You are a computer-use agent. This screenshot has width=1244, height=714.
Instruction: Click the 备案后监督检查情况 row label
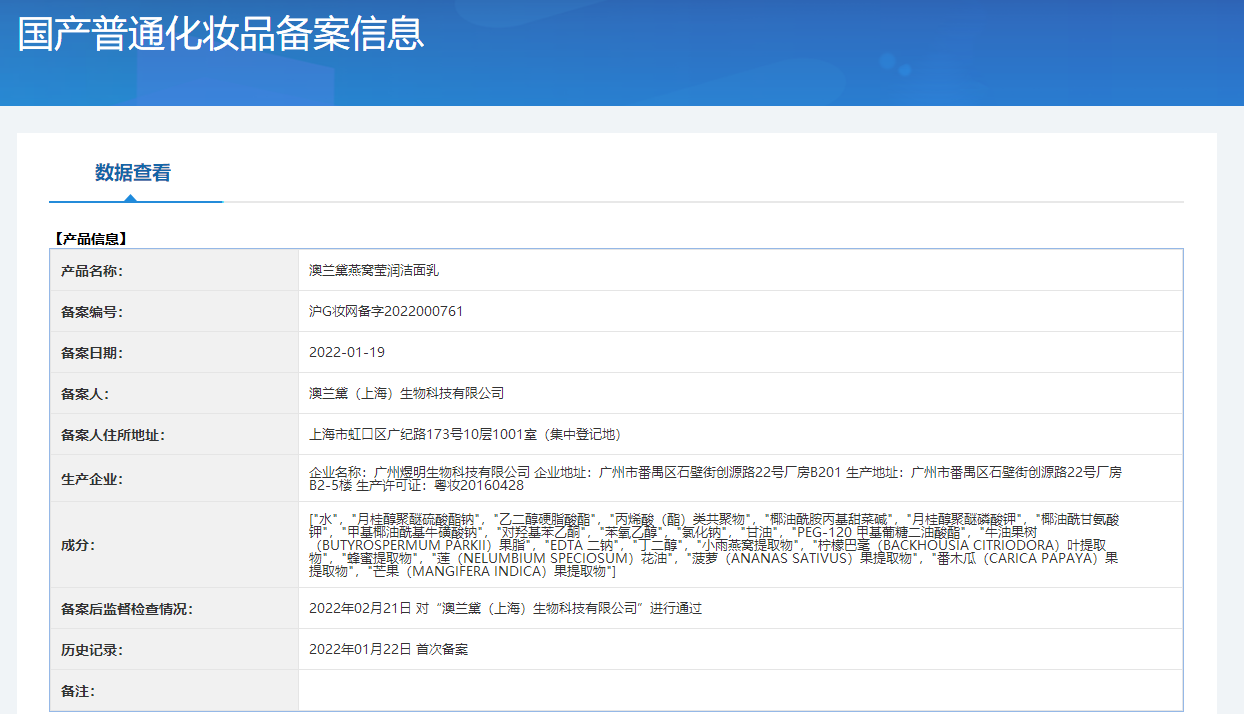click(x=127, y=609)
